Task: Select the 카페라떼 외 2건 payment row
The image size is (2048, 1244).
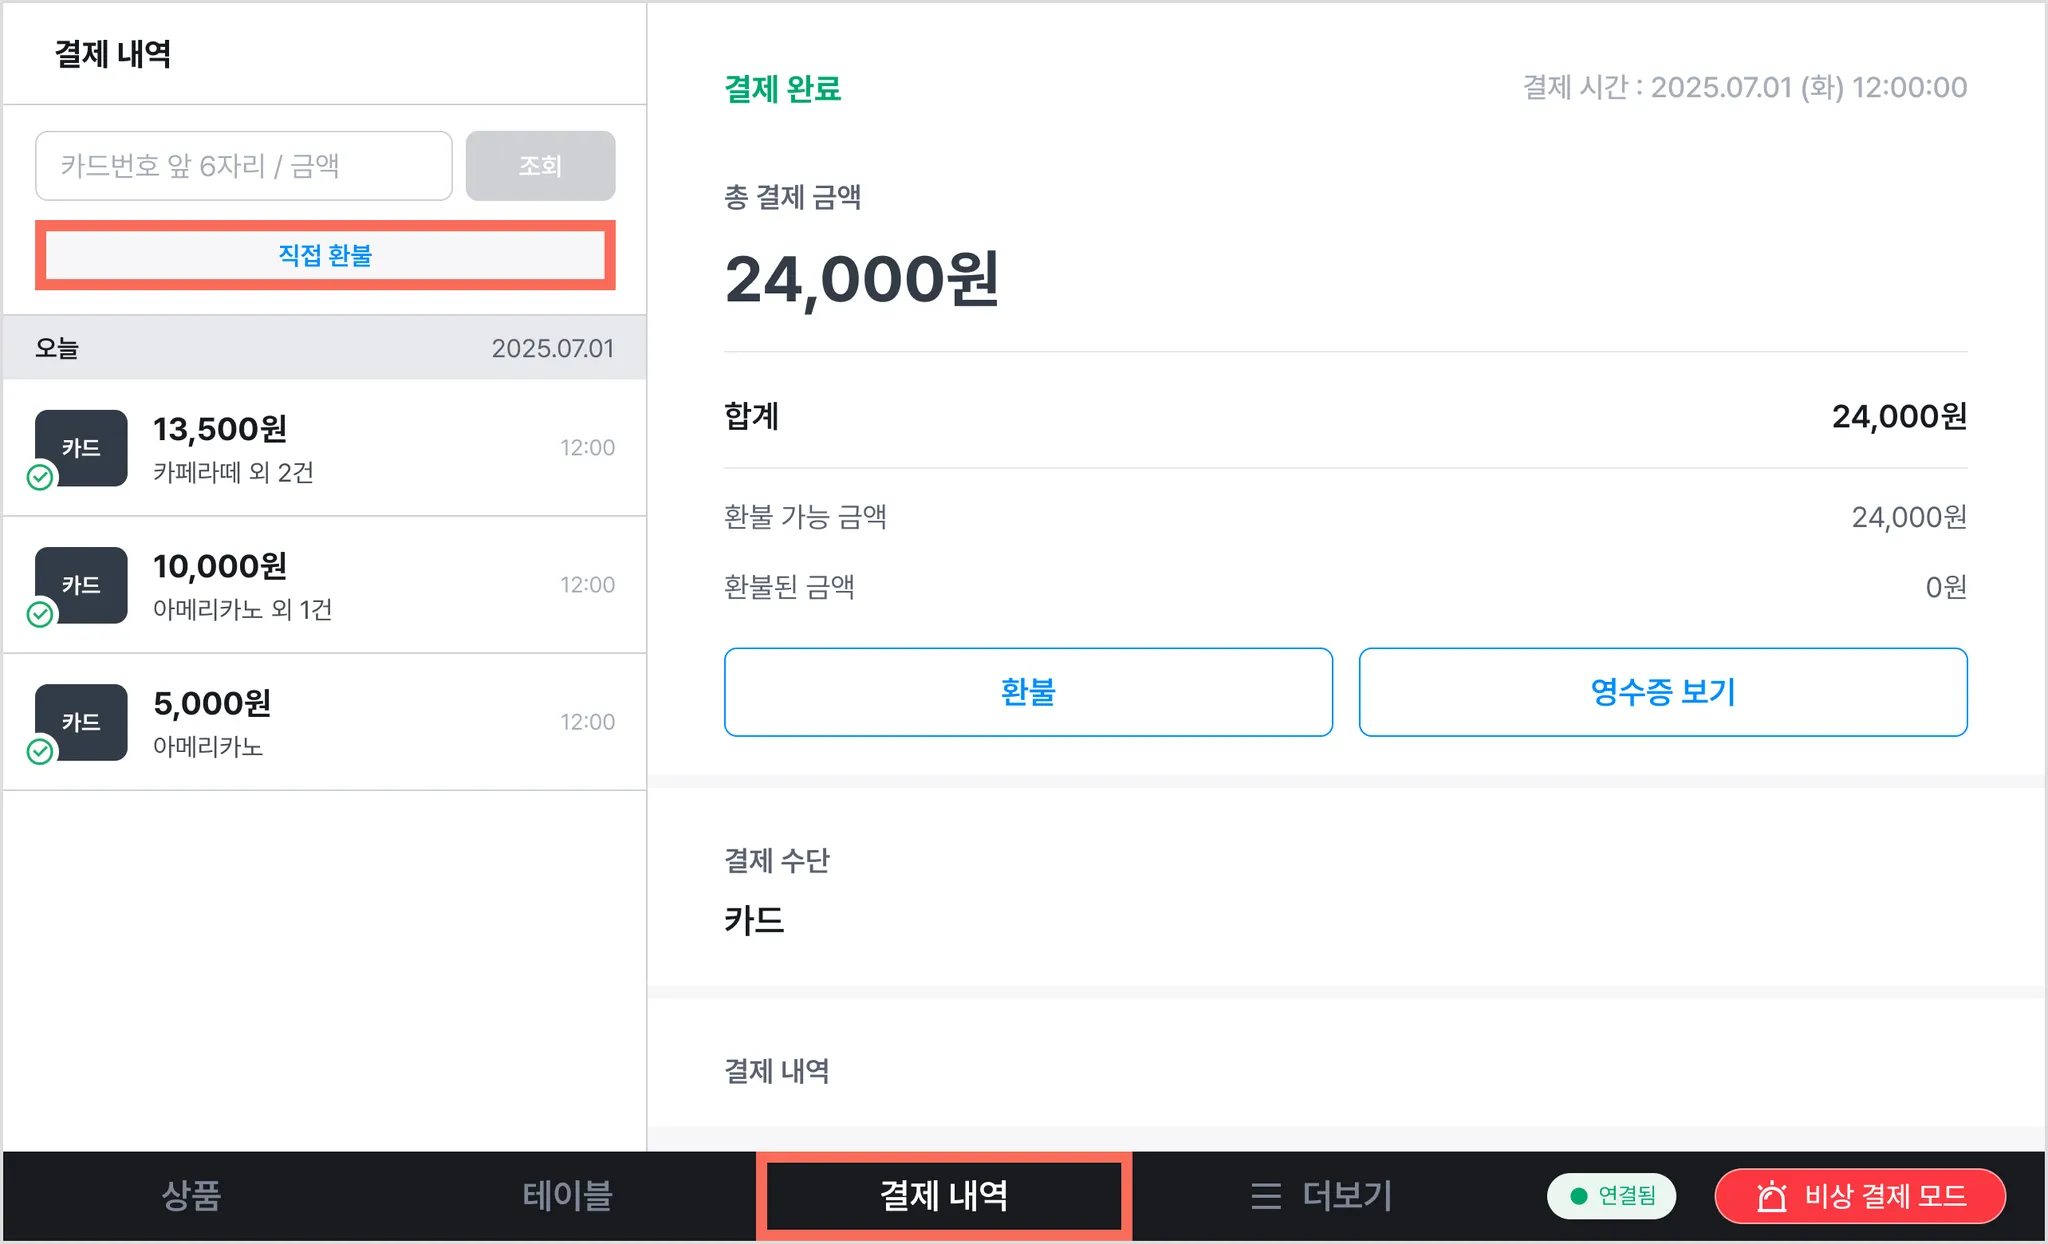Action: click(325, 448)
